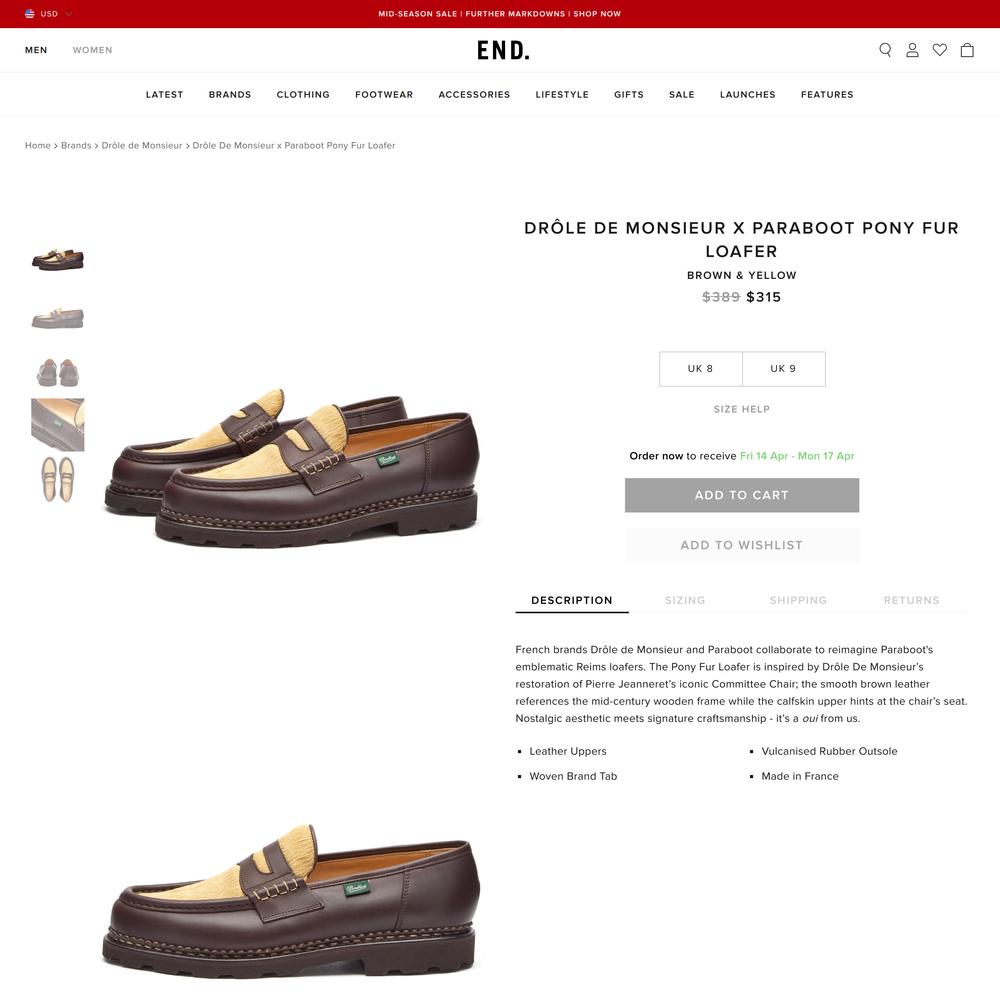Open the account profile icon
This screenshot has width=1000, height=1000.
[x=912, y=50]
